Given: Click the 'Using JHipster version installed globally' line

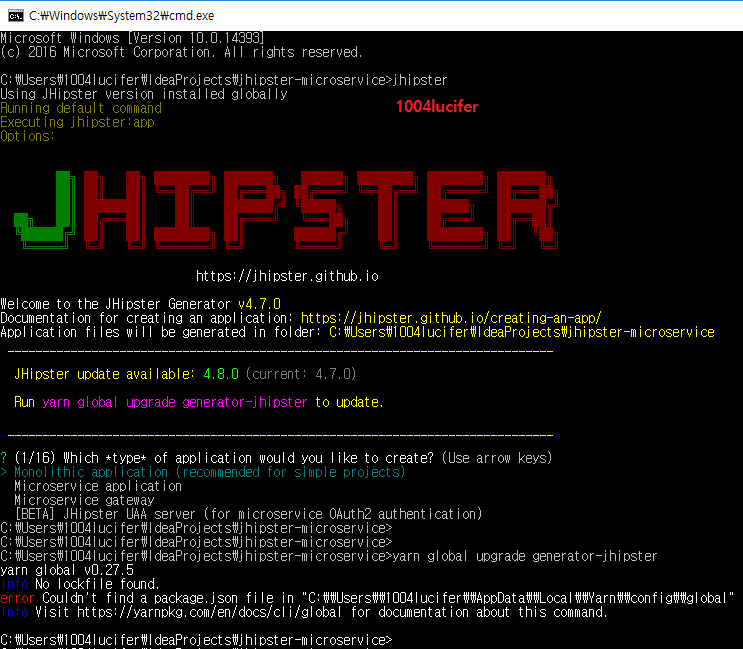Looking at the screenshot, I should point(144,94).
